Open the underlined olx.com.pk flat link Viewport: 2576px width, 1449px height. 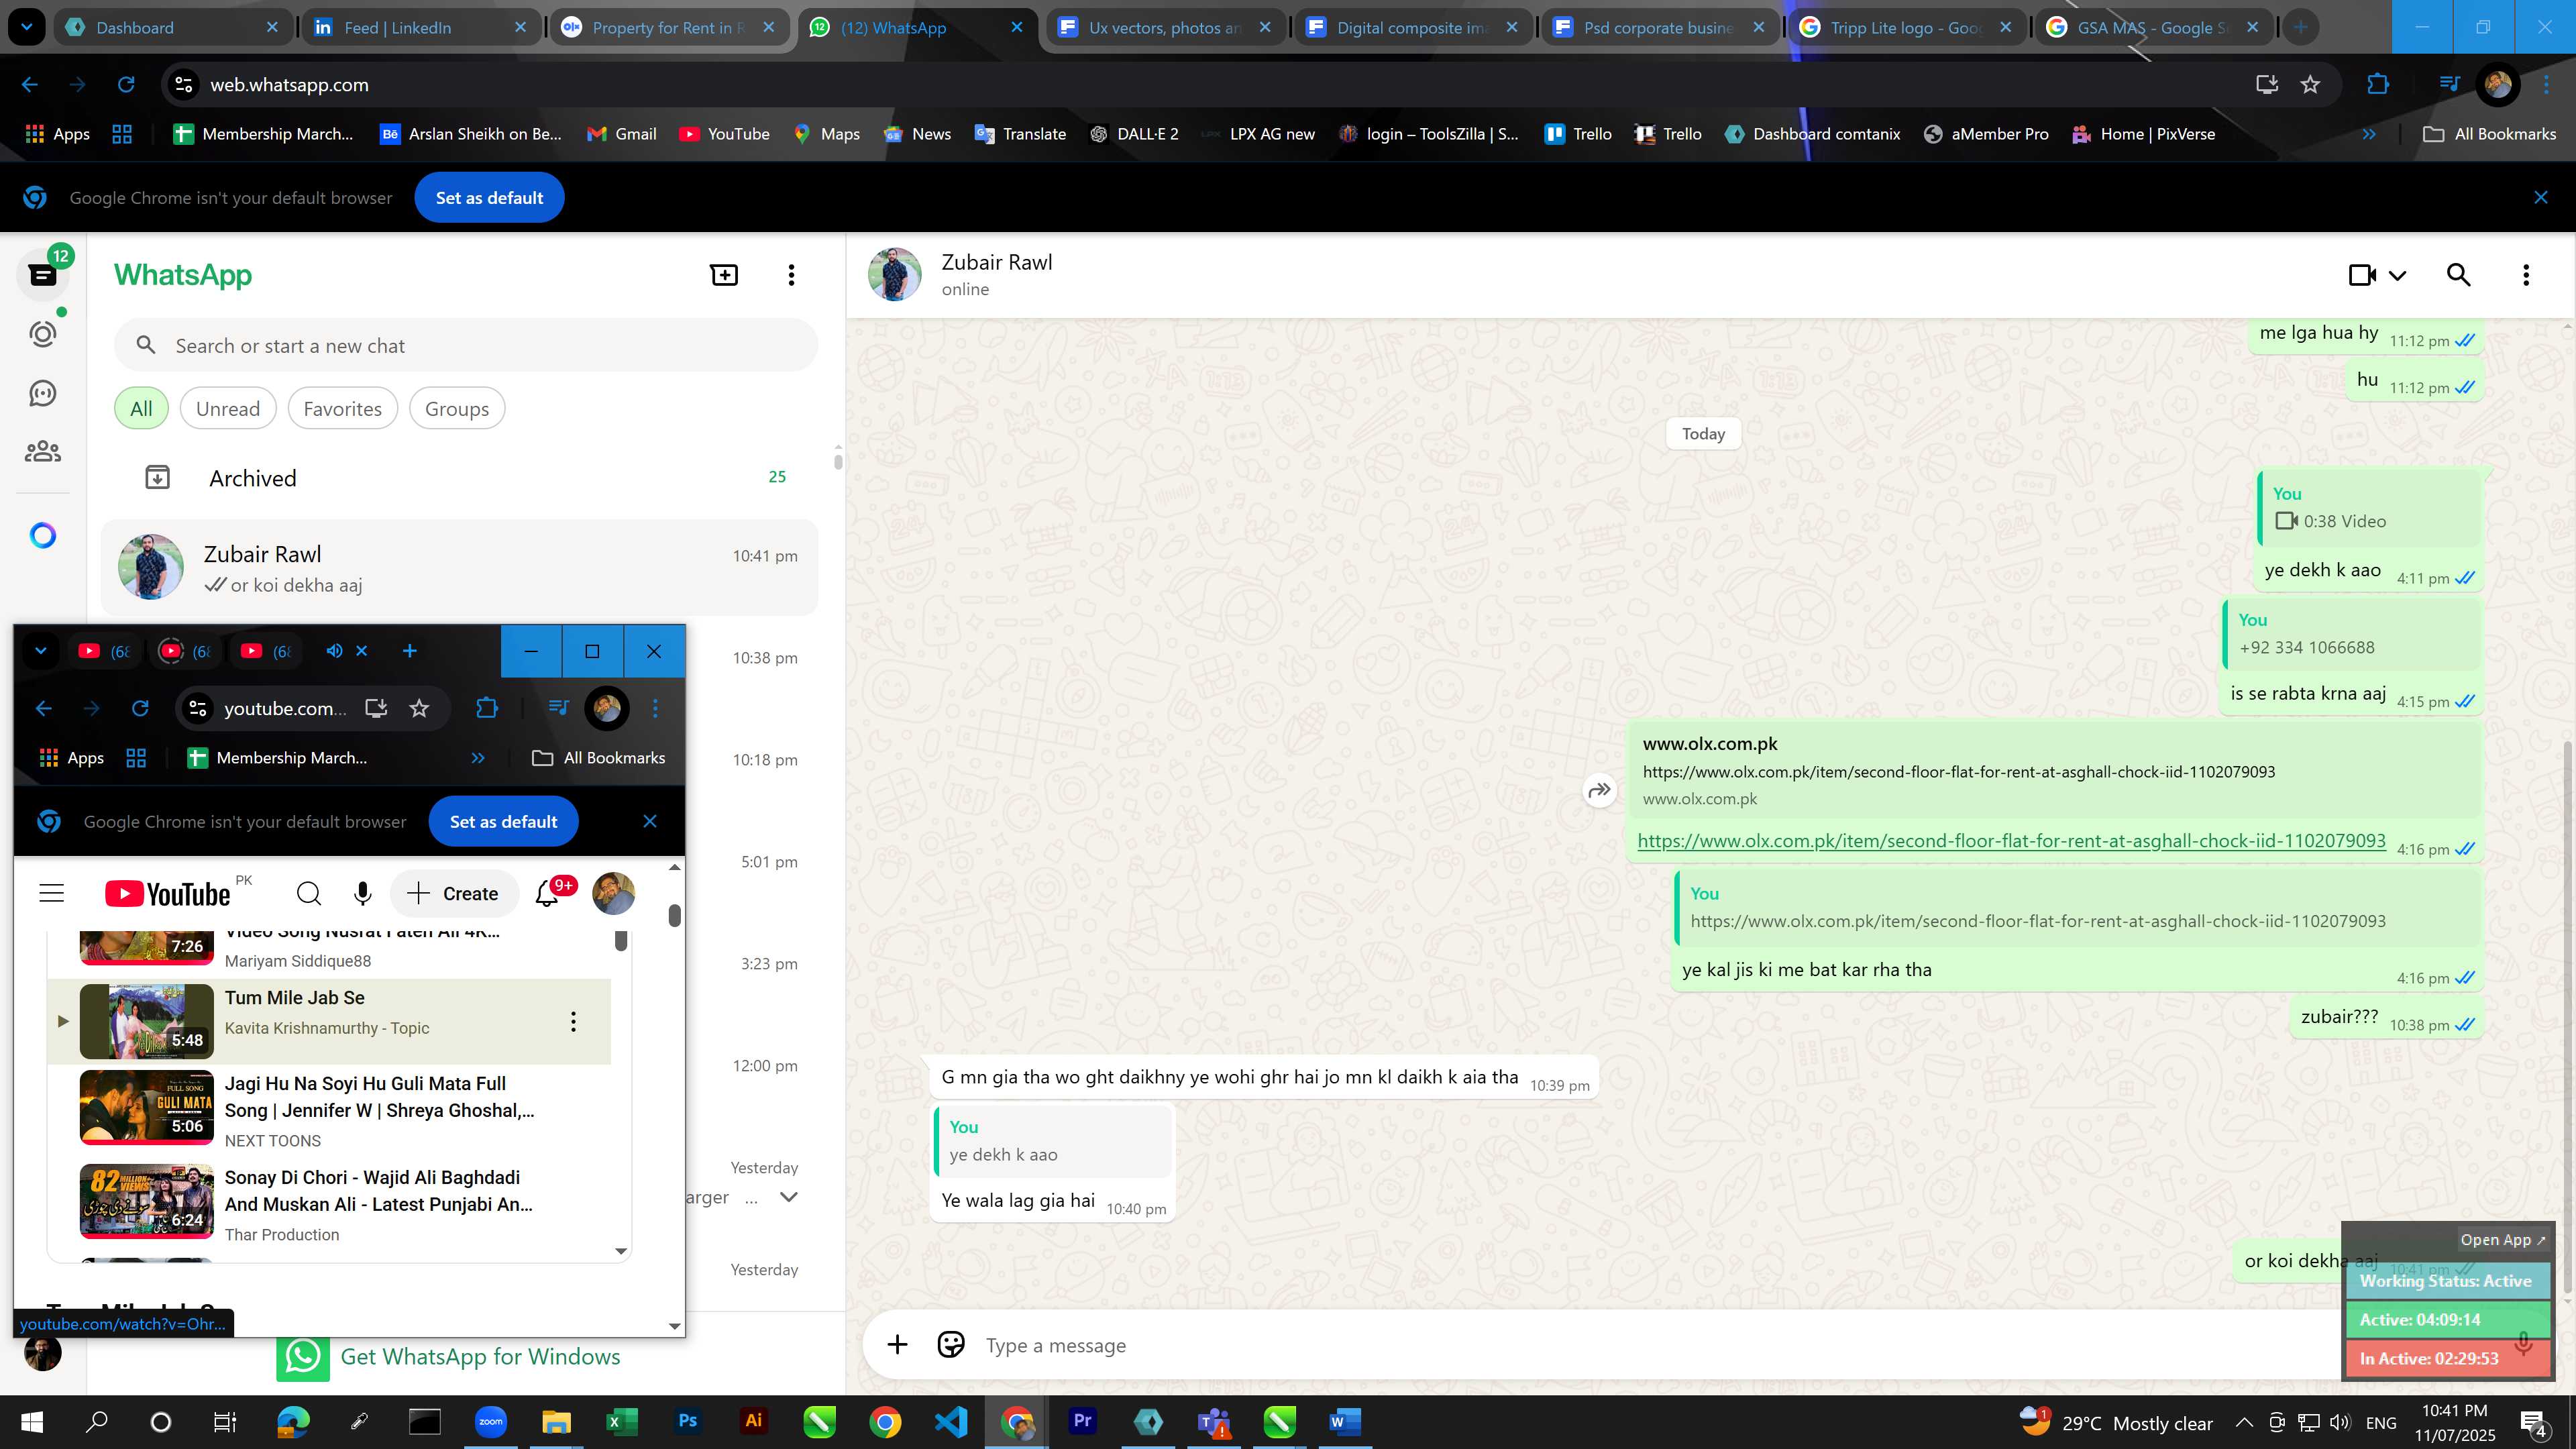click(2011, 841)
